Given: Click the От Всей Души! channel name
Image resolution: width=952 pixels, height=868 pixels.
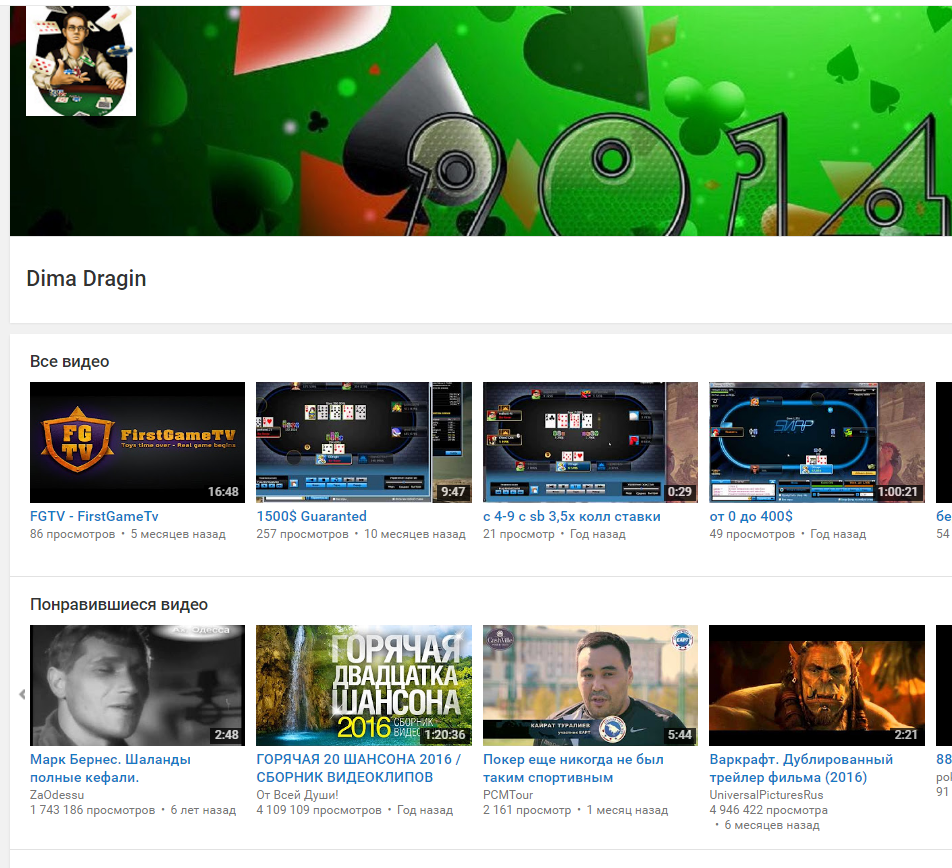Looking at the screenshot, I should [x=298, y=795].
